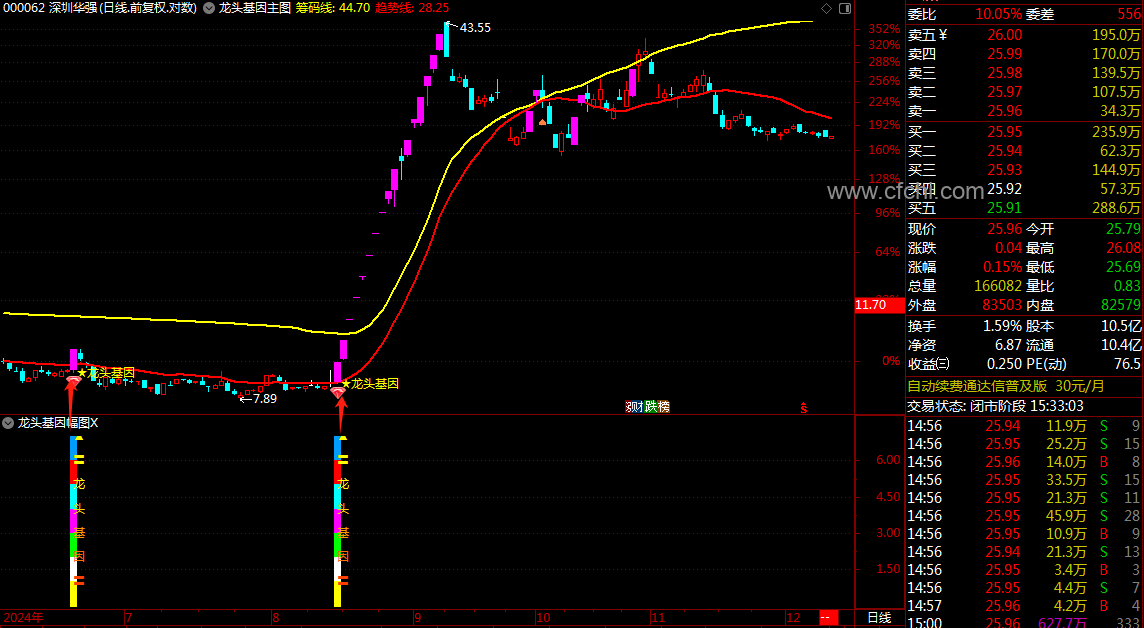Click the first red signal beacon icon below June candles
Viewport: 1144px width, 628px height.
pos(73,380)
